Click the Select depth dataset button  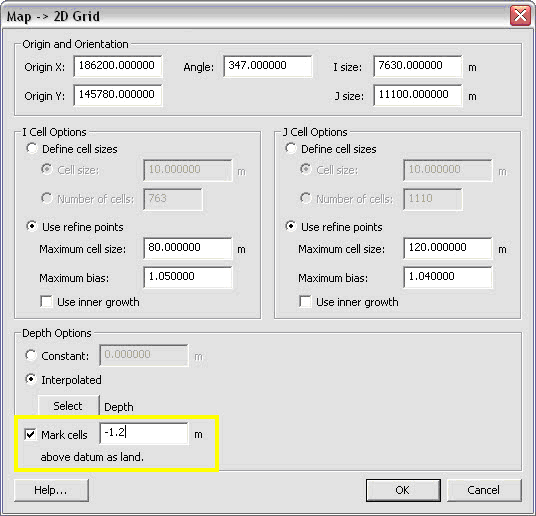[68, 406]
